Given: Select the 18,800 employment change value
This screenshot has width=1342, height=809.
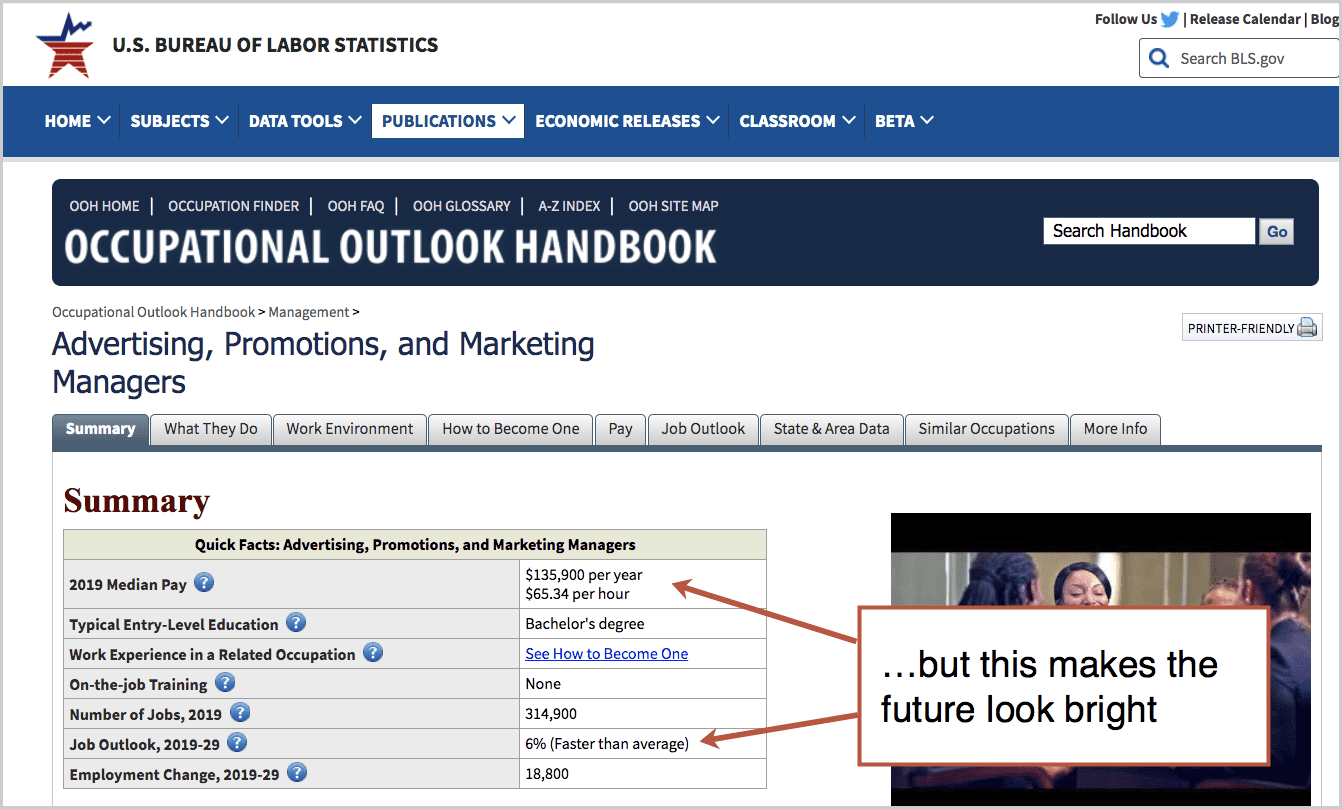Looking at the screenshot, I should 547,774.
